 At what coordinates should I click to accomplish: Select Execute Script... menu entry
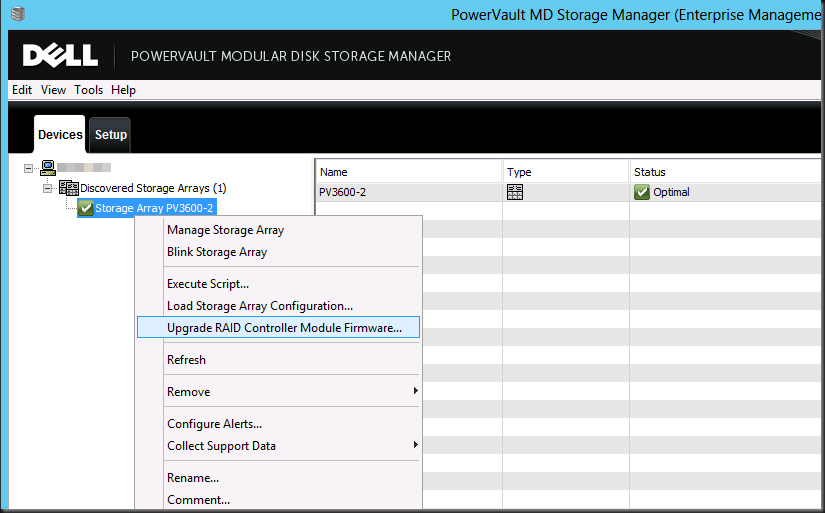click(278, 284)
